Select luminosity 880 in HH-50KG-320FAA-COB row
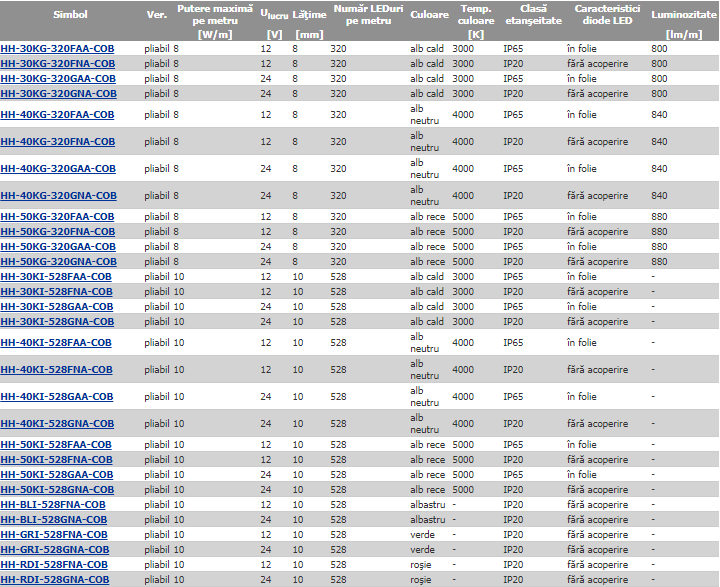The width and height of the screenshot is (720, 587). (659, 217)
